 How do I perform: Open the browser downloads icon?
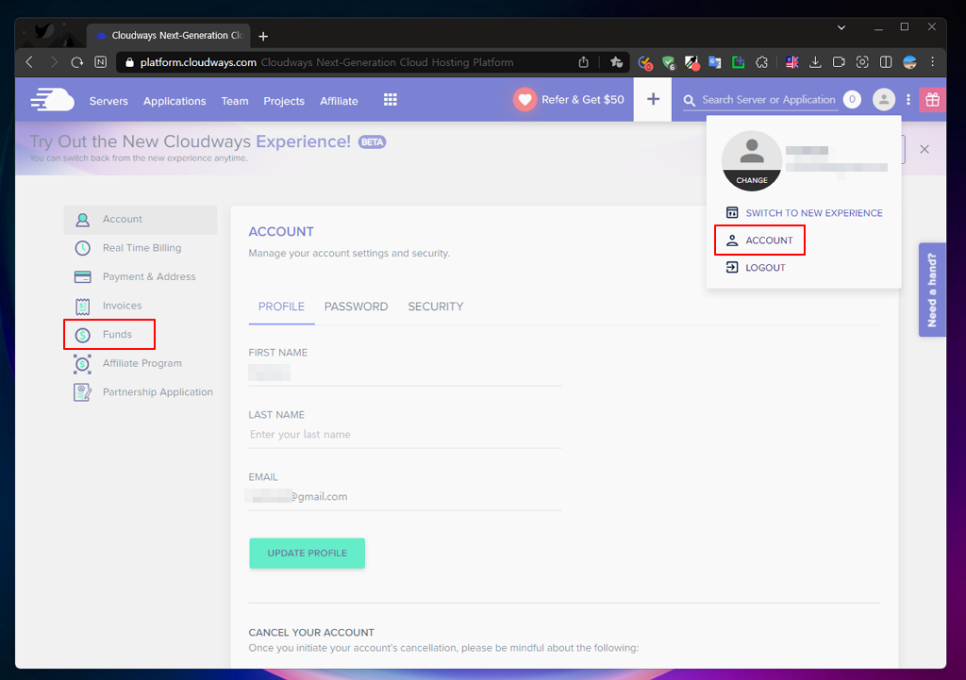point(815,62)
